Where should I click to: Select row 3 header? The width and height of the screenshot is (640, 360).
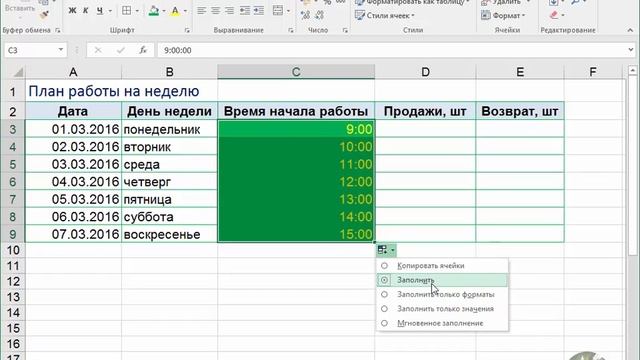(13, 129)
